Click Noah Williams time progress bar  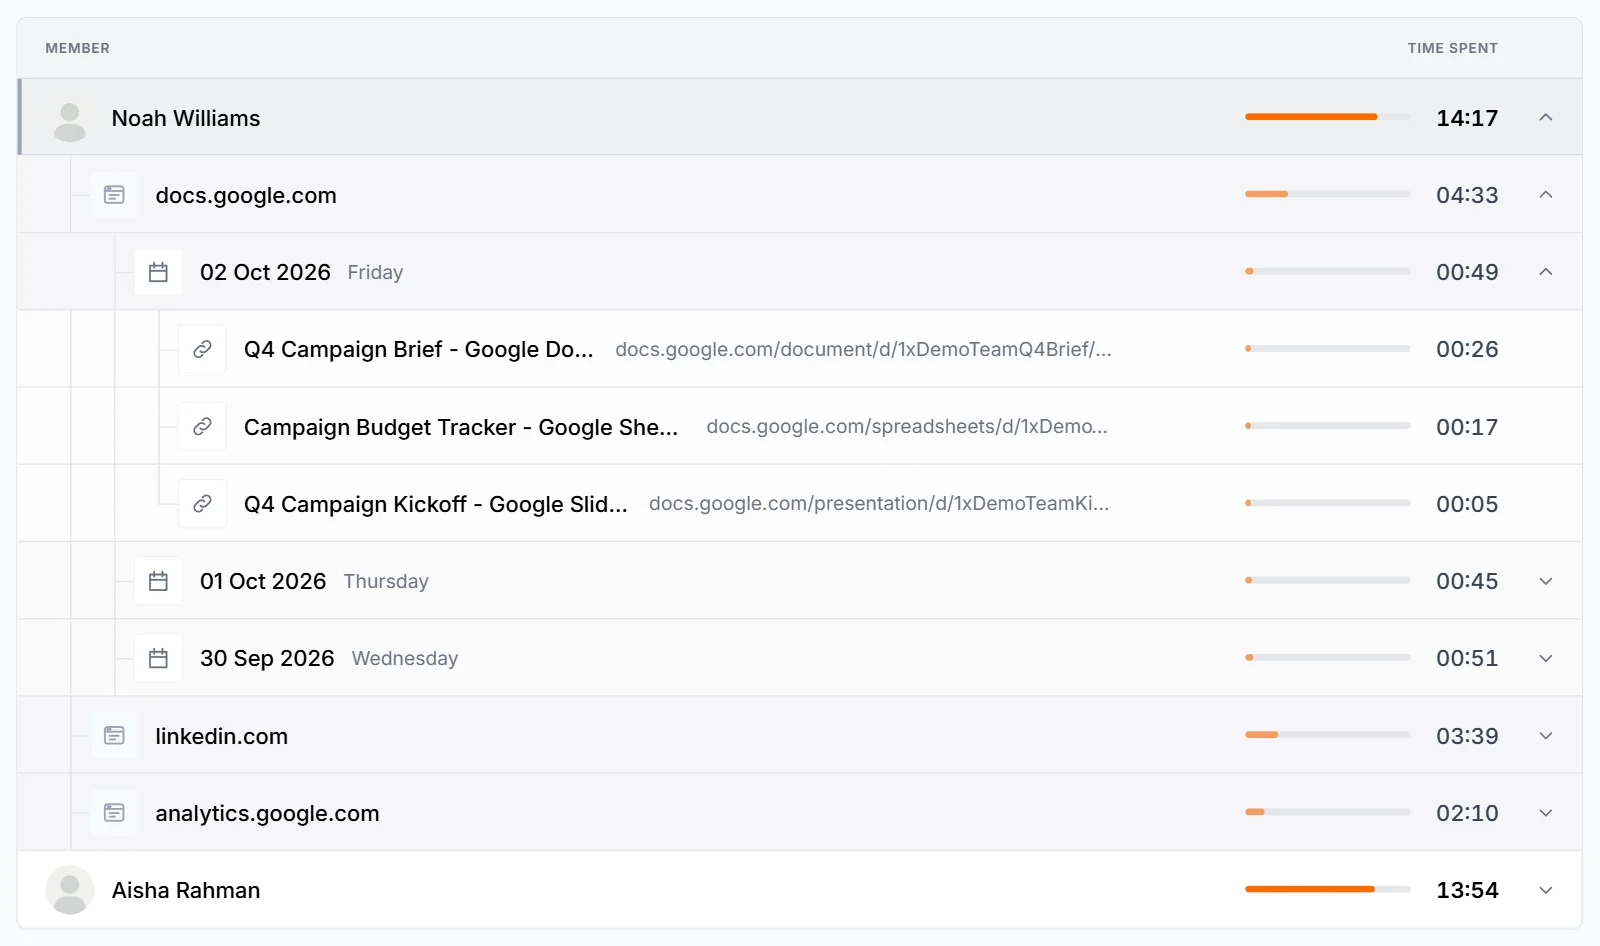pyautogui.click(x=1328, y=117)
